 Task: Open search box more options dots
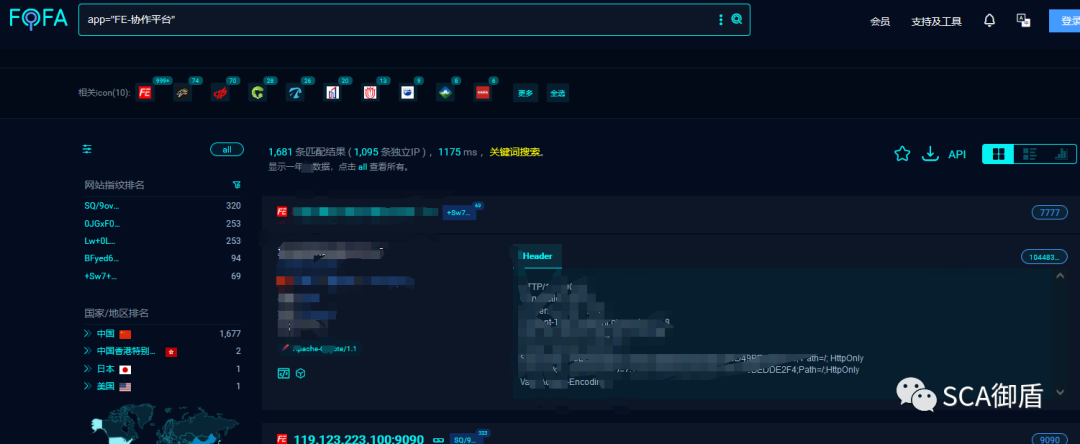point(720,19)
